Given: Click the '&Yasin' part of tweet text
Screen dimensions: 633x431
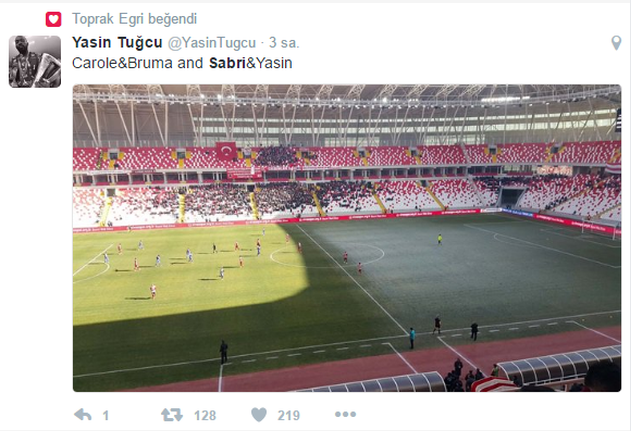Looking at the screenshot, I should click(x=269, y=63).
